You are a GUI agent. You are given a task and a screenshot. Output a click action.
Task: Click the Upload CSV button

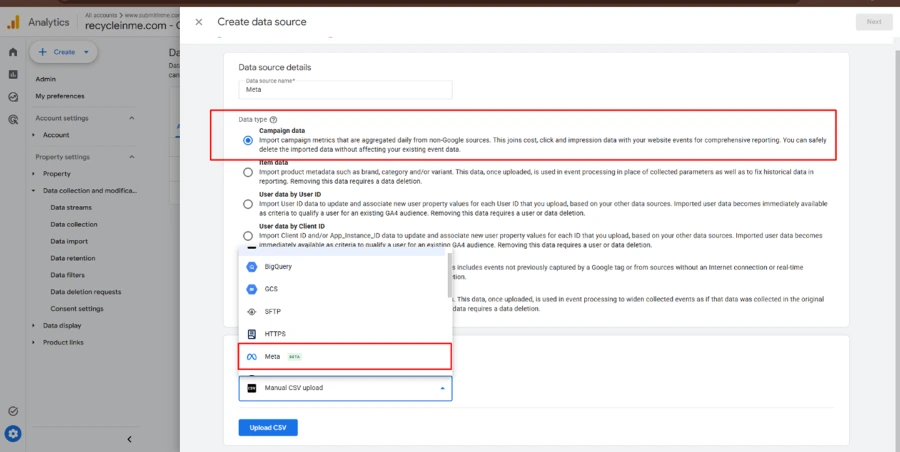pos(268,427)
